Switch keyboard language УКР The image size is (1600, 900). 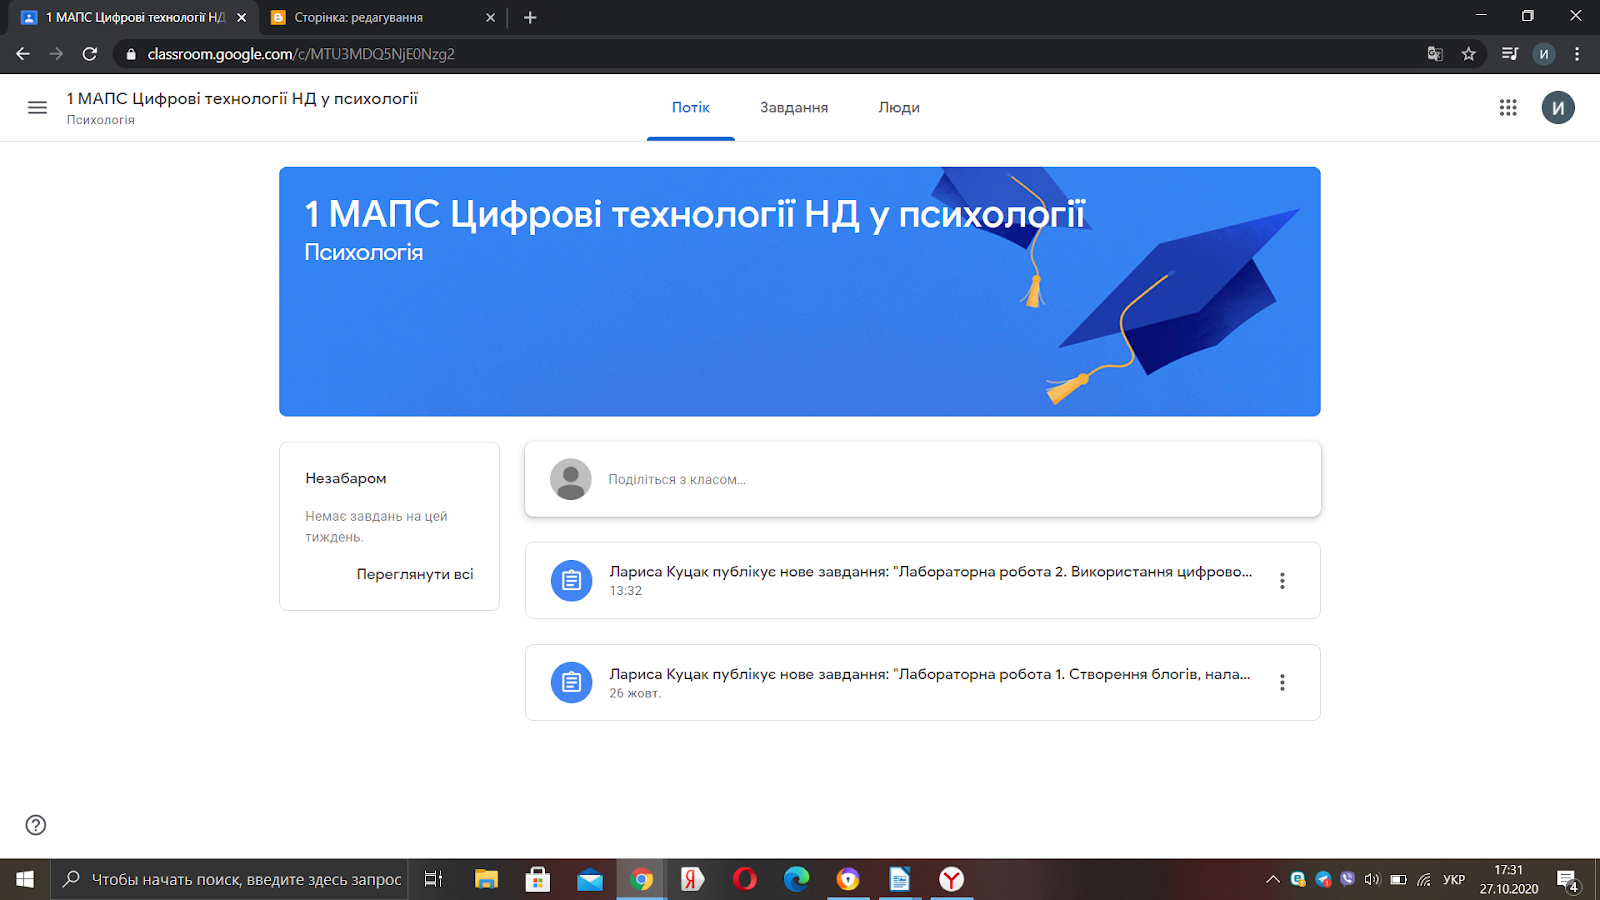(1454, 879)
